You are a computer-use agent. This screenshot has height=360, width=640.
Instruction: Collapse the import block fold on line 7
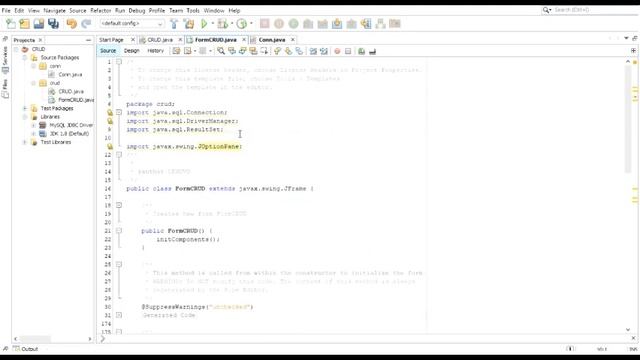click(119, 112)
